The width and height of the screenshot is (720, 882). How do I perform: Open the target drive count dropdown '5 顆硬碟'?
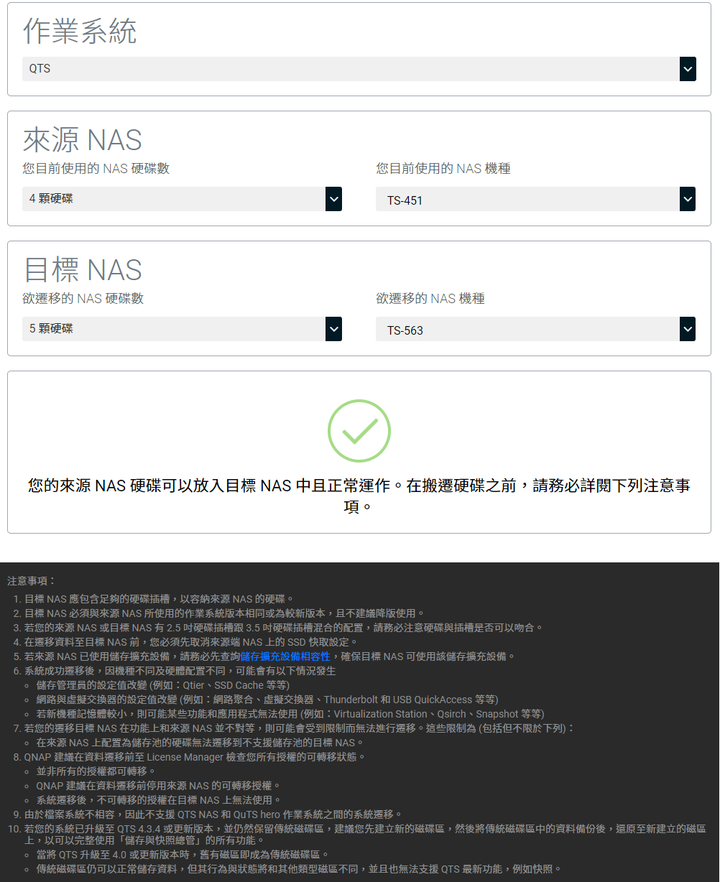click(x=182, y=329)
